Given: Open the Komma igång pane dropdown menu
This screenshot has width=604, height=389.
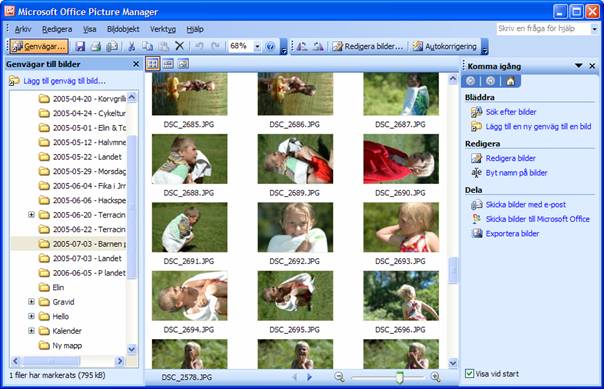Looking at the screenshot, I should pos(578,66).
